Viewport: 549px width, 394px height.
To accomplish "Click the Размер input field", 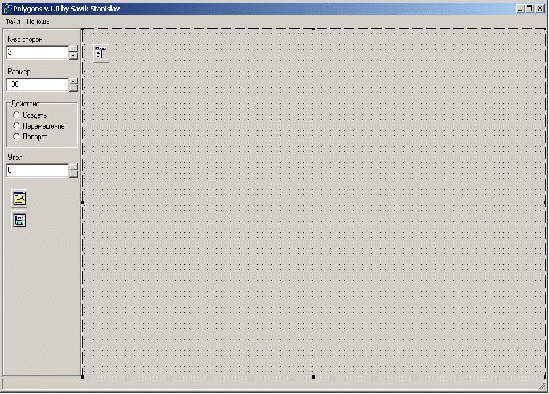I will [37, 84].
